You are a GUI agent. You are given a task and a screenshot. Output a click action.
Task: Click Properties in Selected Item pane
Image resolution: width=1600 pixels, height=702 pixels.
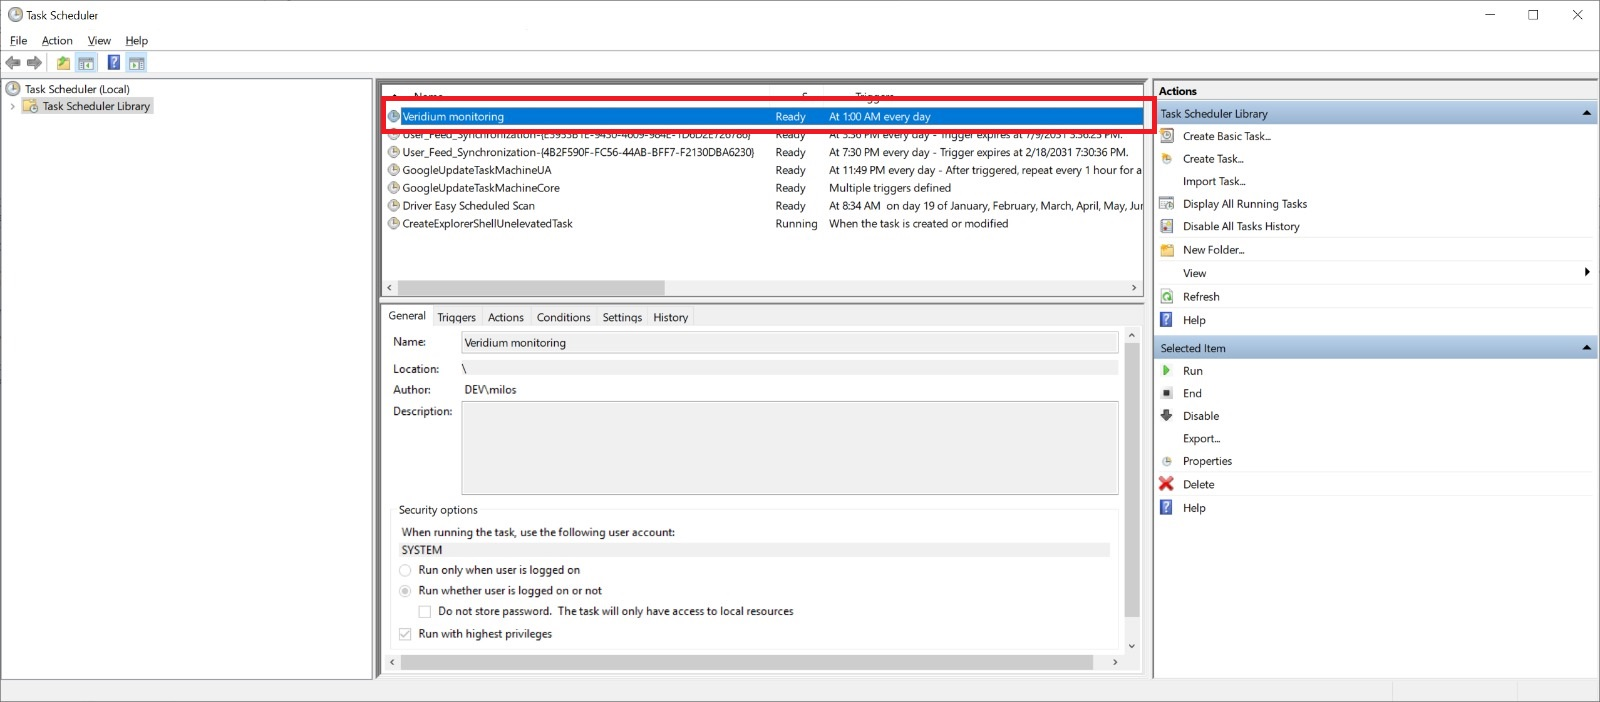[x=1207, y=461]
